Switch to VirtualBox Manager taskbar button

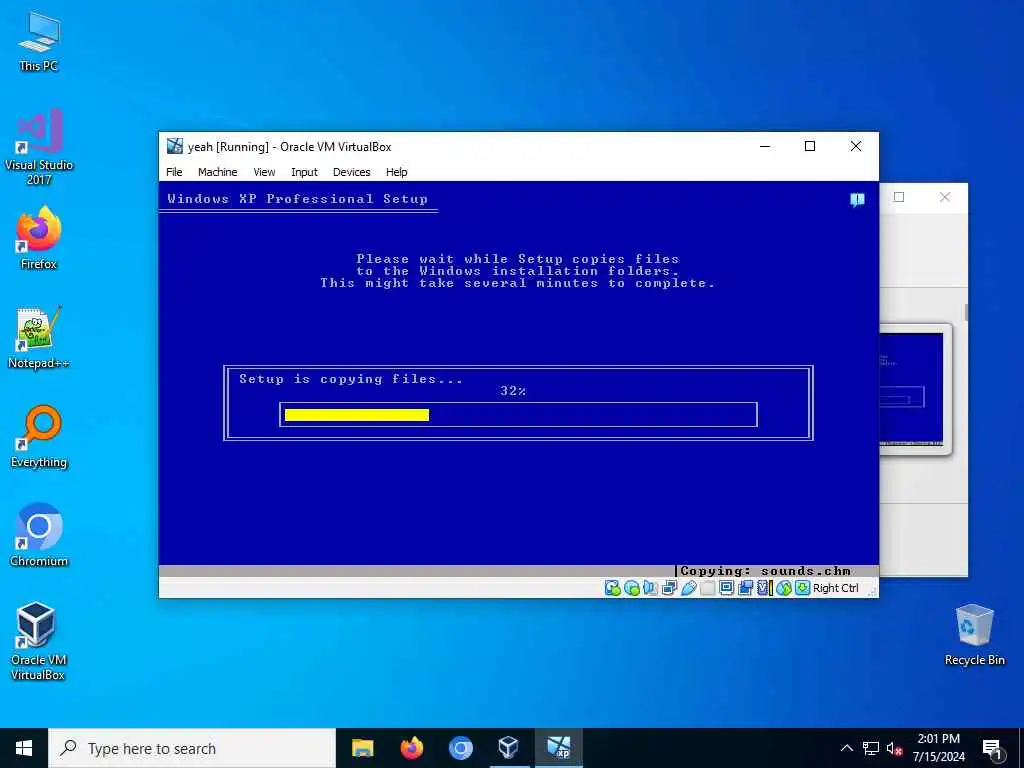[509, 748]
